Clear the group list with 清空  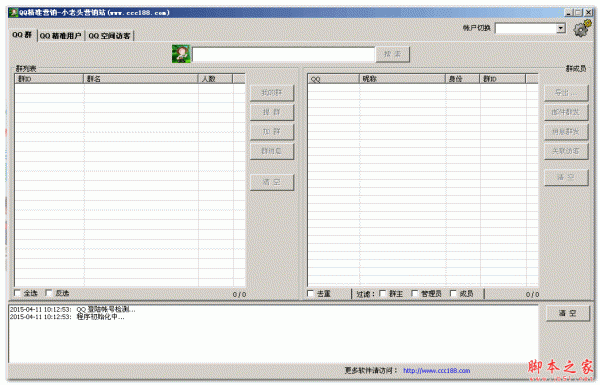[272, 183]
